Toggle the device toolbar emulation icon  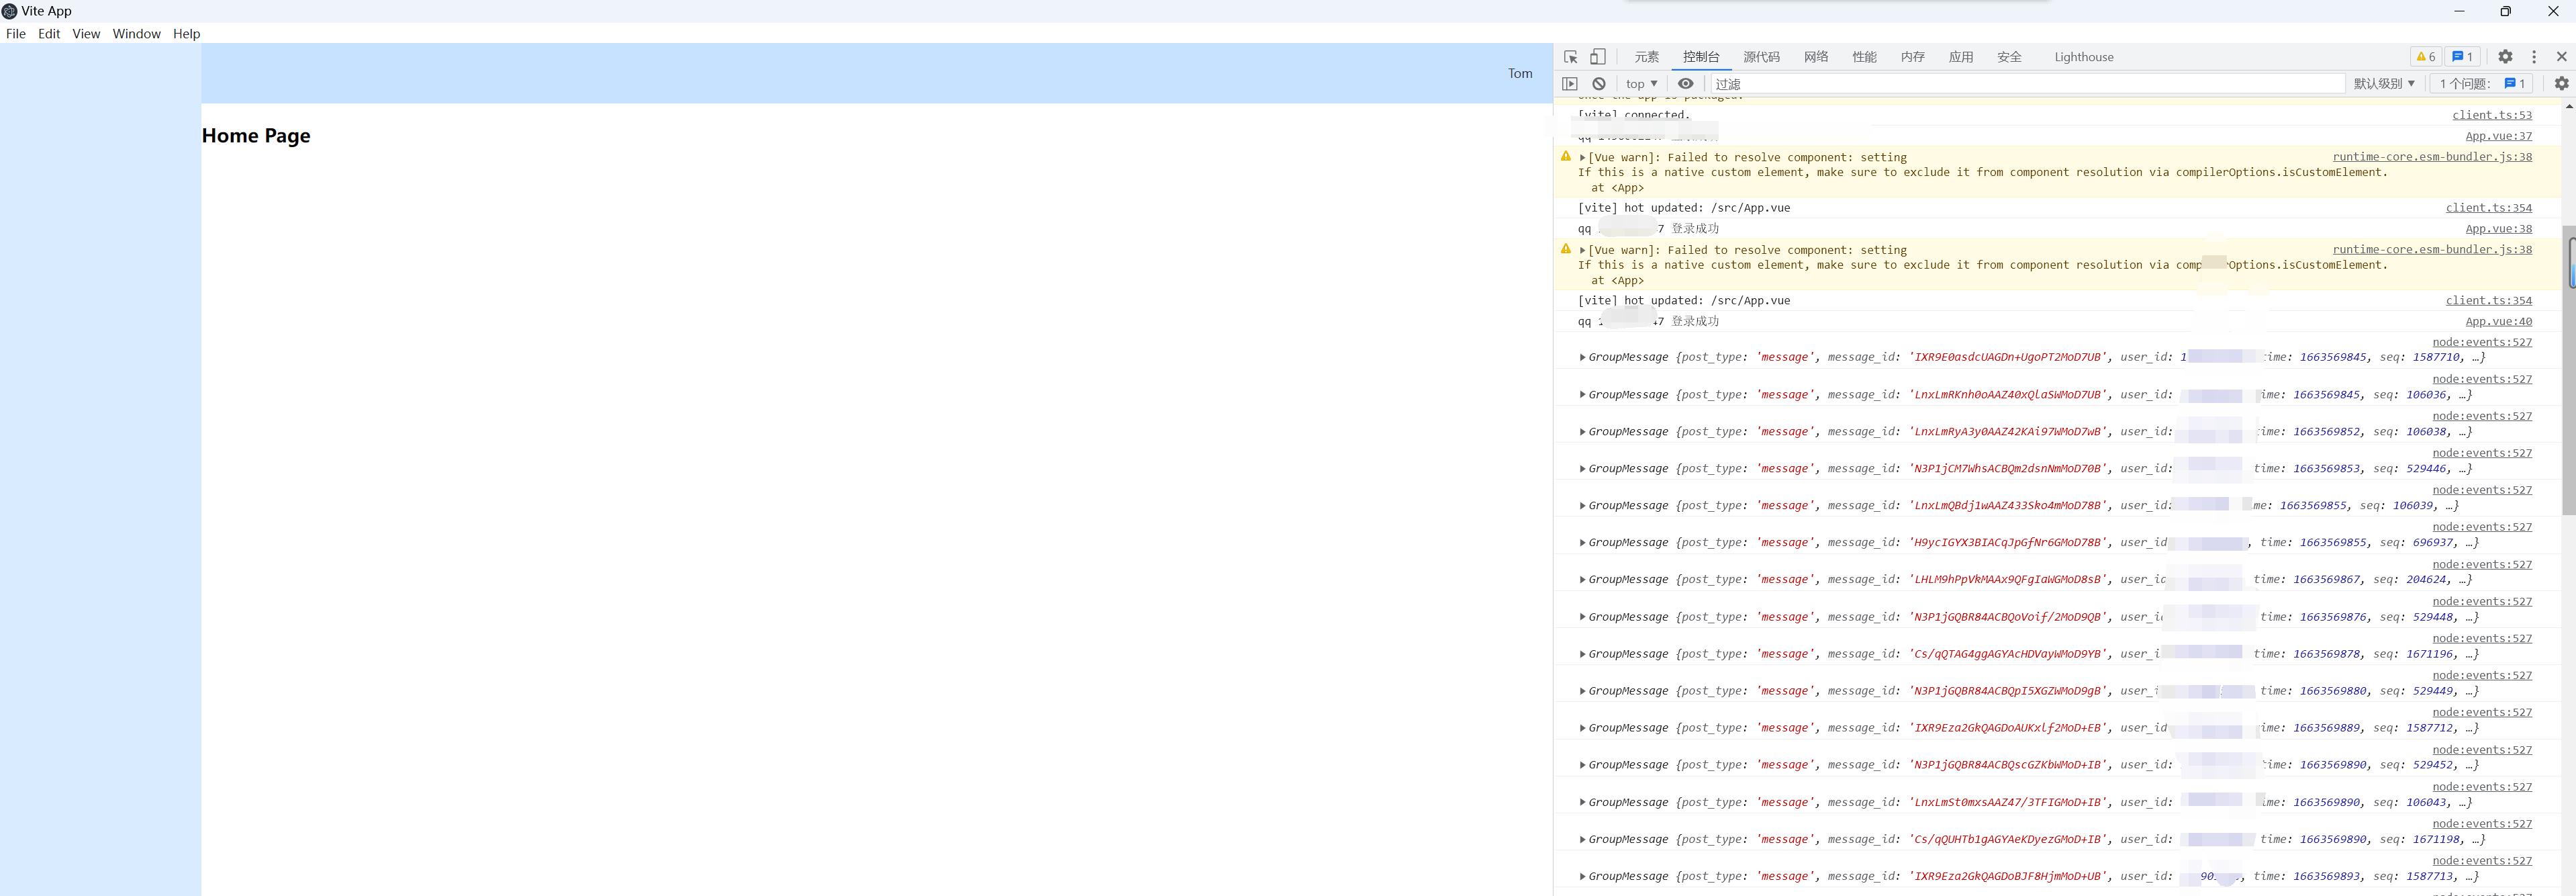(x=1597, y=57)
